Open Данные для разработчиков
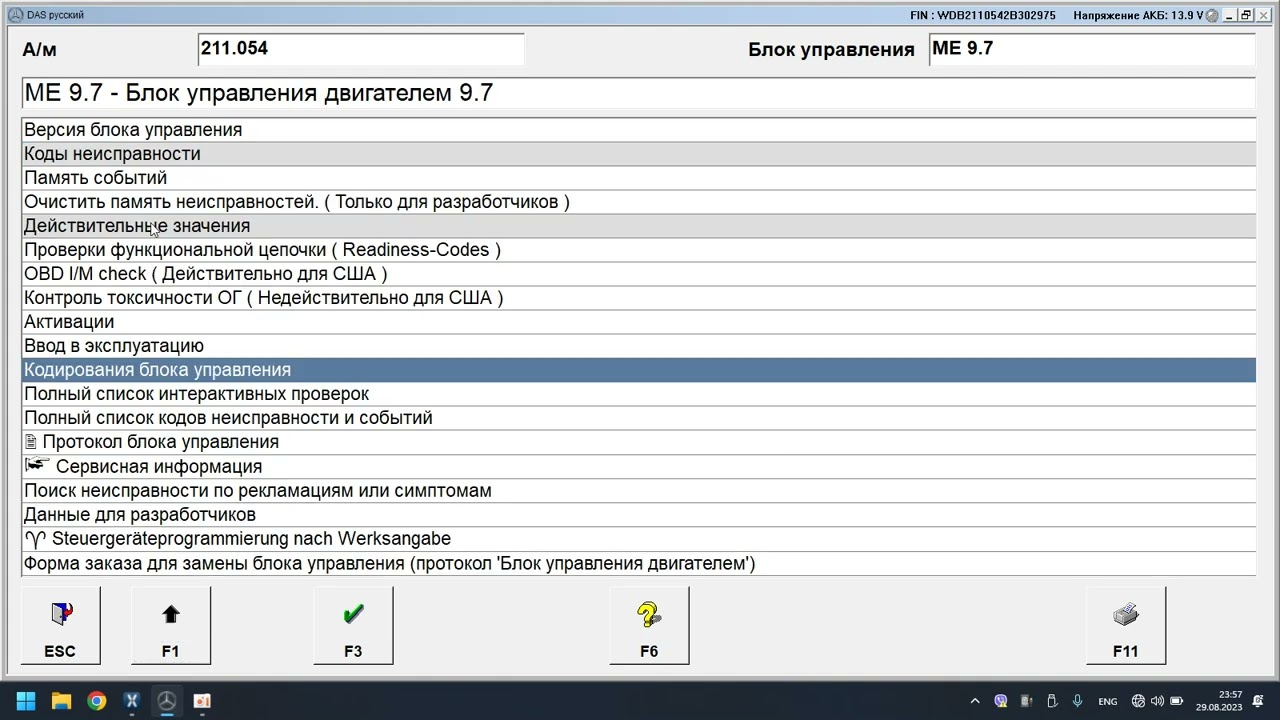The width and height of the screenshot is (1280, 720). coord(639,514)
